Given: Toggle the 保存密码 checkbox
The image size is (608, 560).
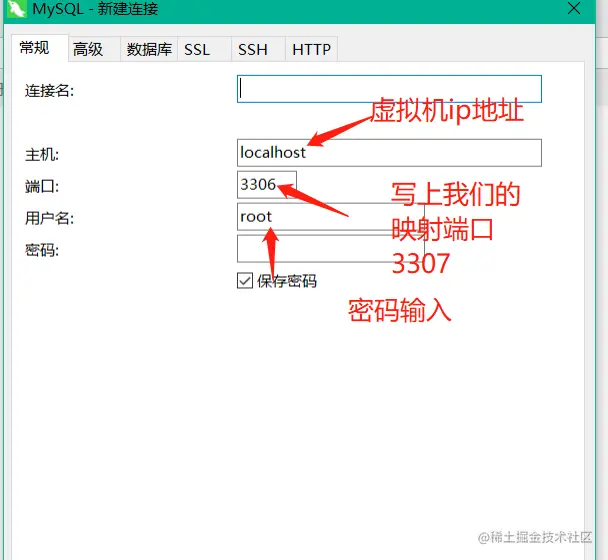Looking at the screenshot, I should pos(245,280).
